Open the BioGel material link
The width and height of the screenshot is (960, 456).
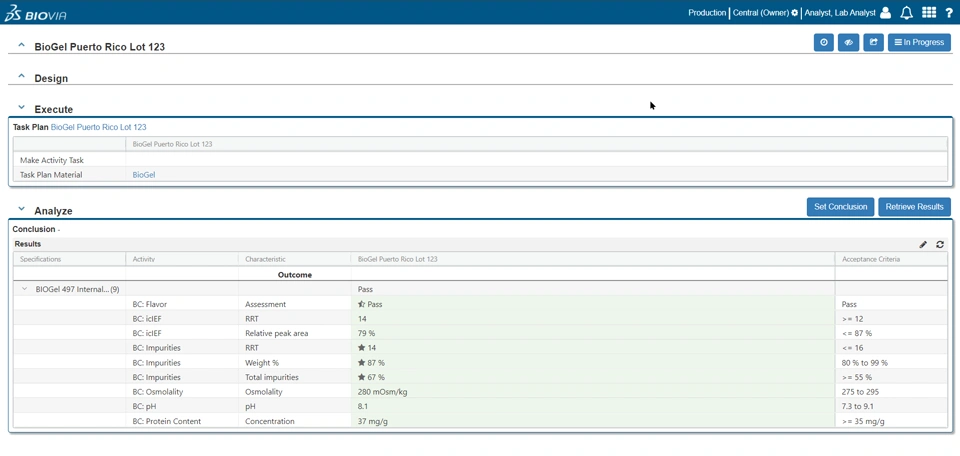[x=144, y=174]
